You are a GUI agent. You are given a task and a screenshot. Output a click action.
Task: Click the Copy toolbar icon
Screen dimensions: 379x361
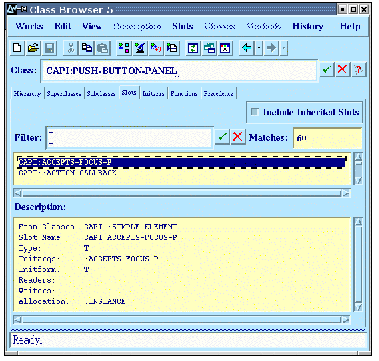87,48
